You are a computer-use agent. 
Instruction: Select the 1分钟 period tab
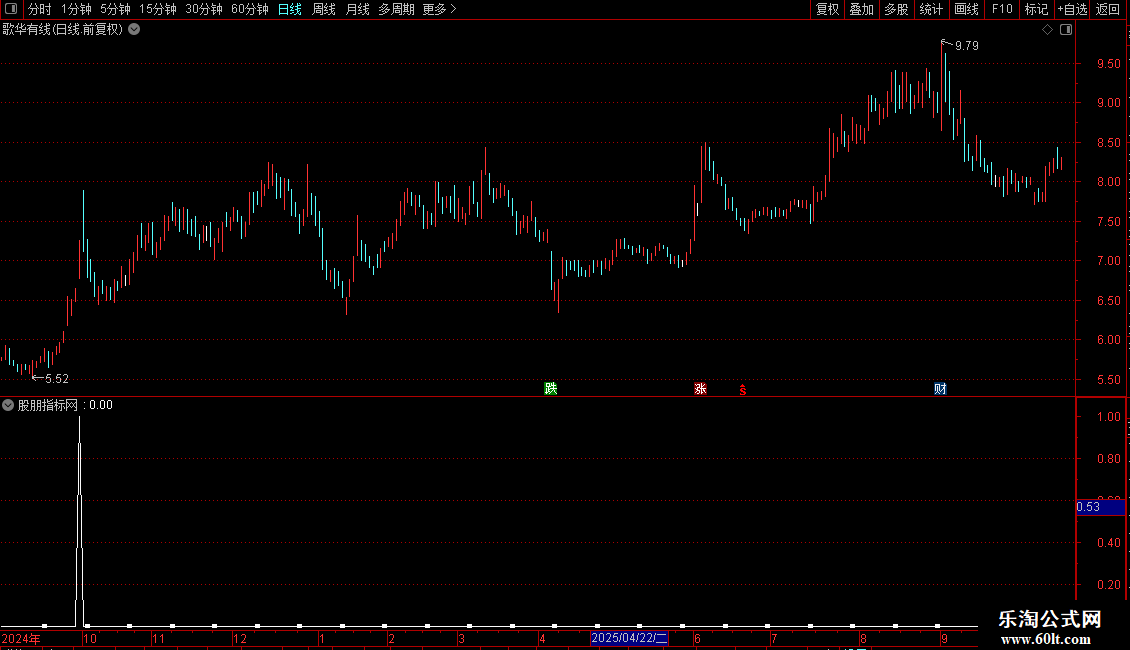click(x=76, y=9)
